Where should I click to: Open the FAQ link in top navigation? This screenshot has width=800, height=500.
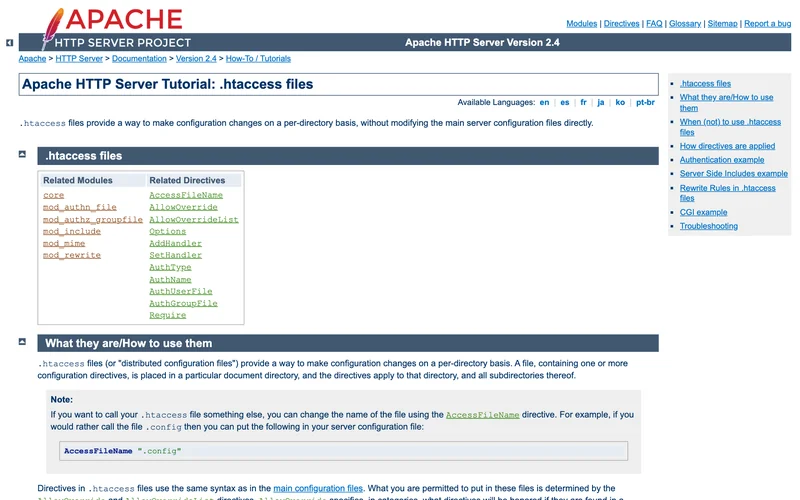pos(654,23)
